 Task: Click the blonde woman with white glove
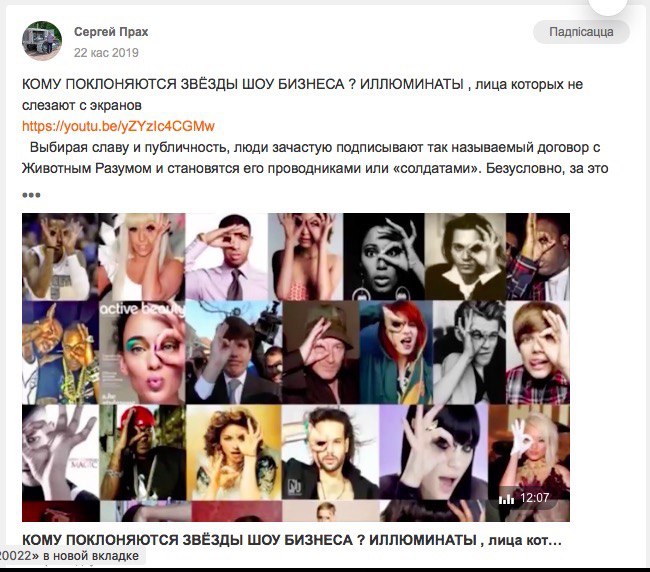click(529, 452)
